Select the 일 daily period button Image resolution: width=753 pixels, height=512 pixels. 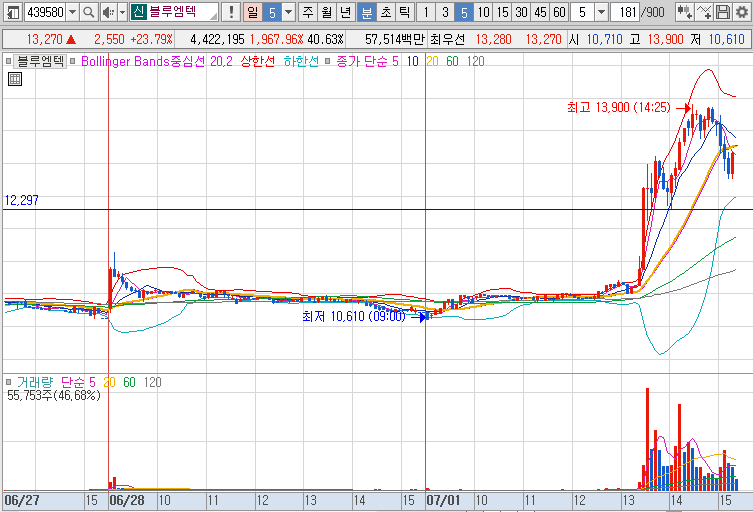253,12
